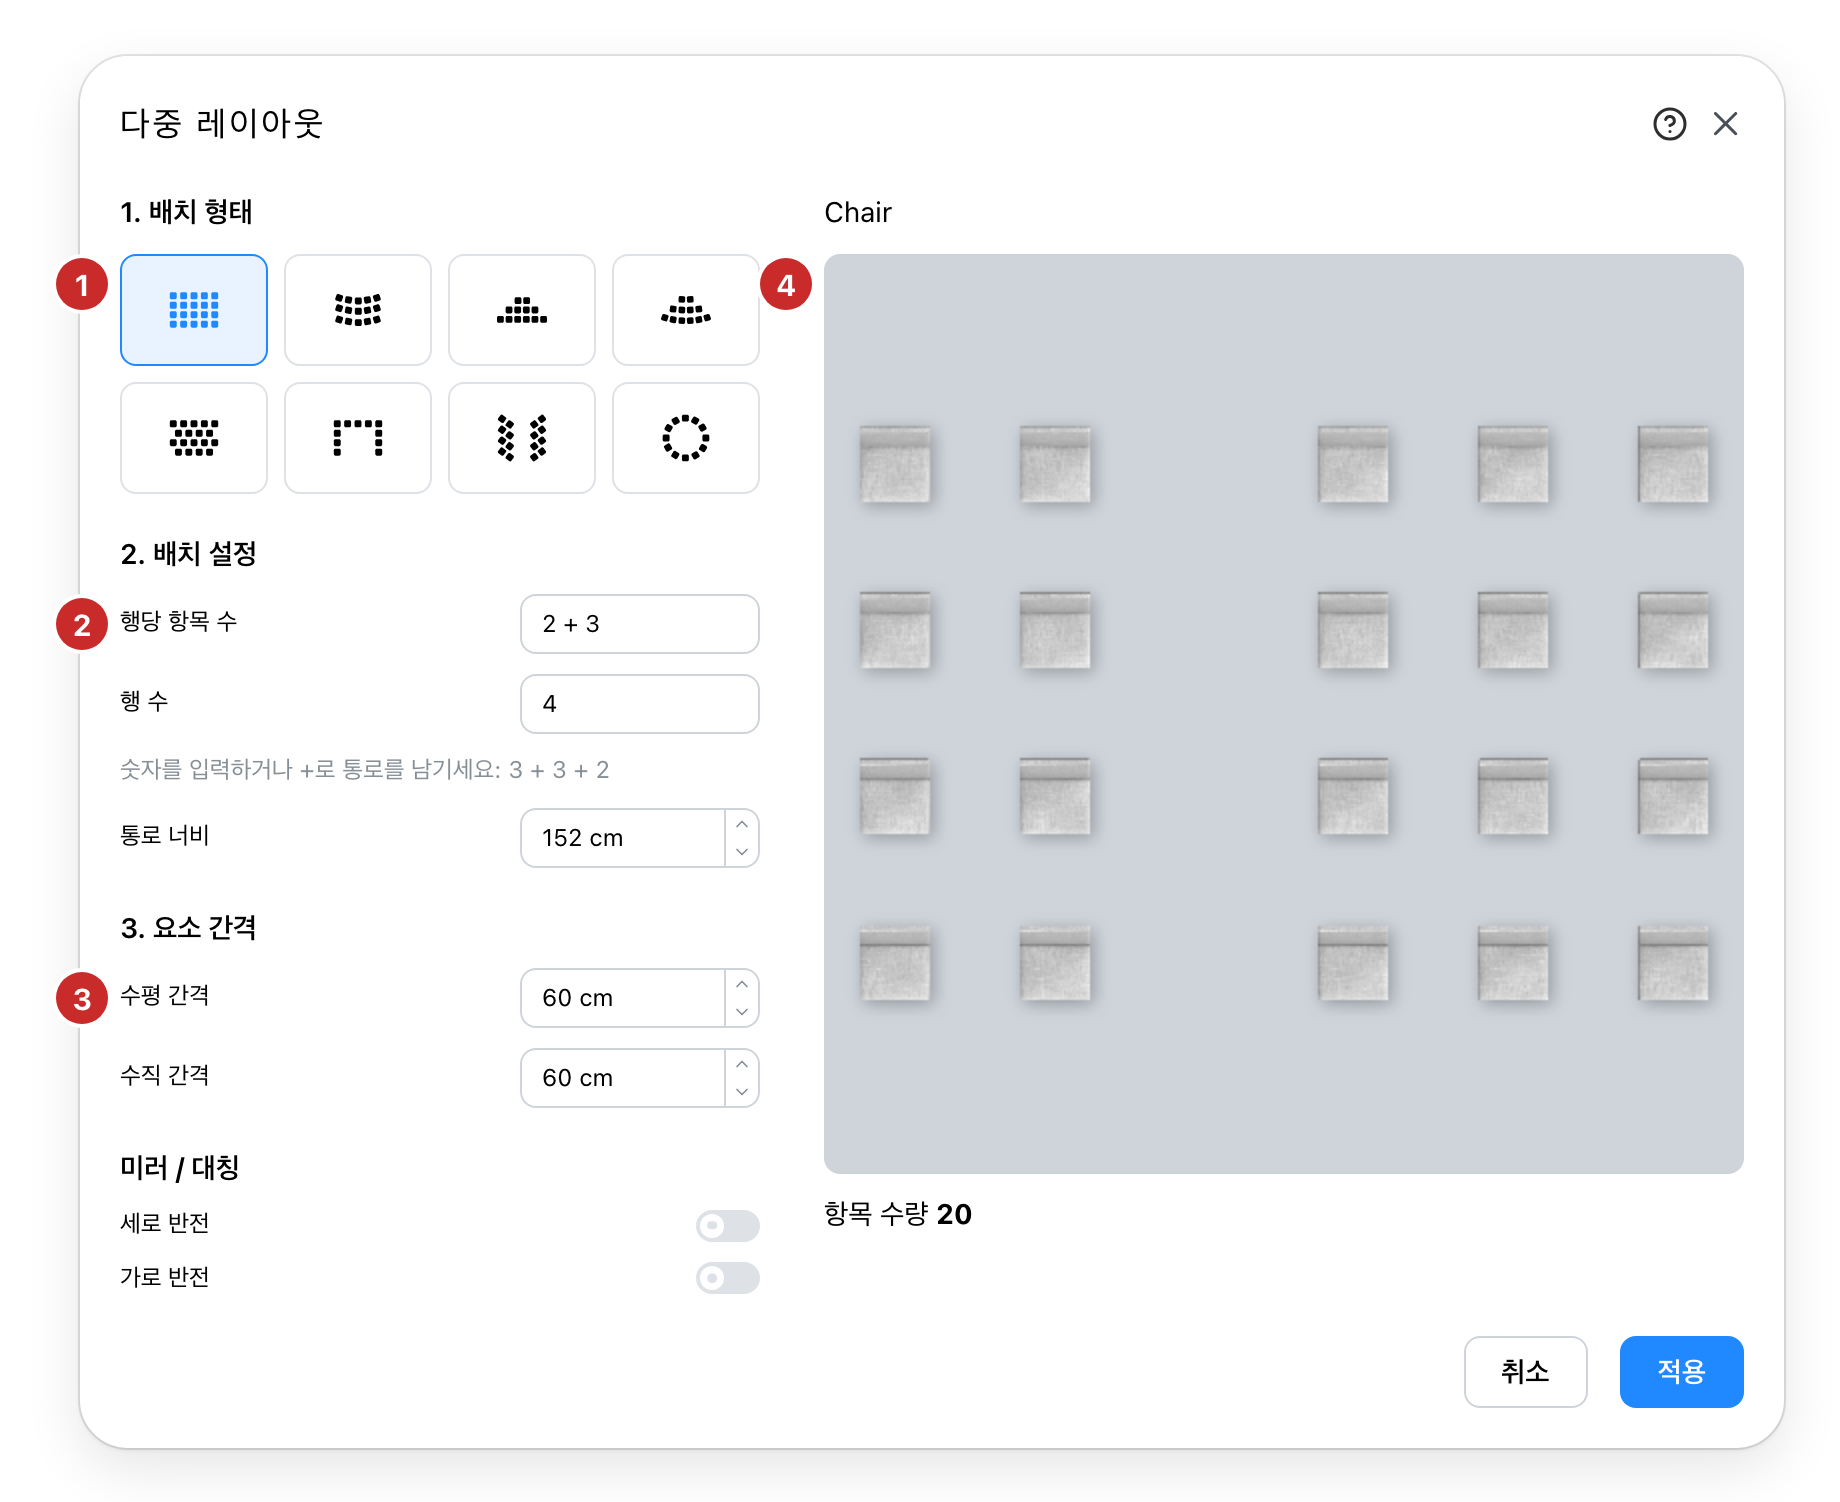Pick the curved pyramid layout pattern
1840x1502 pixels.
pyautogui.click(x=686, y=310)
